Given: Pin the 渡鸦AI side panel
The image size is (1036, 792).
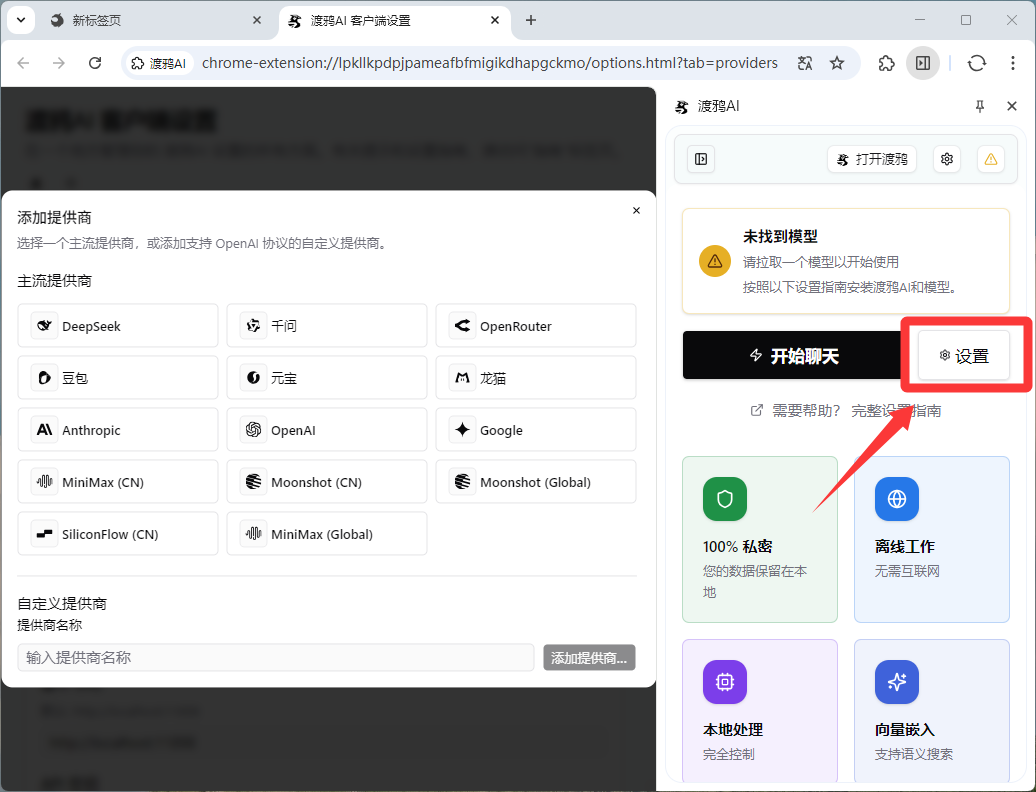Looking at the screenshot, I should tap(980, 106).
